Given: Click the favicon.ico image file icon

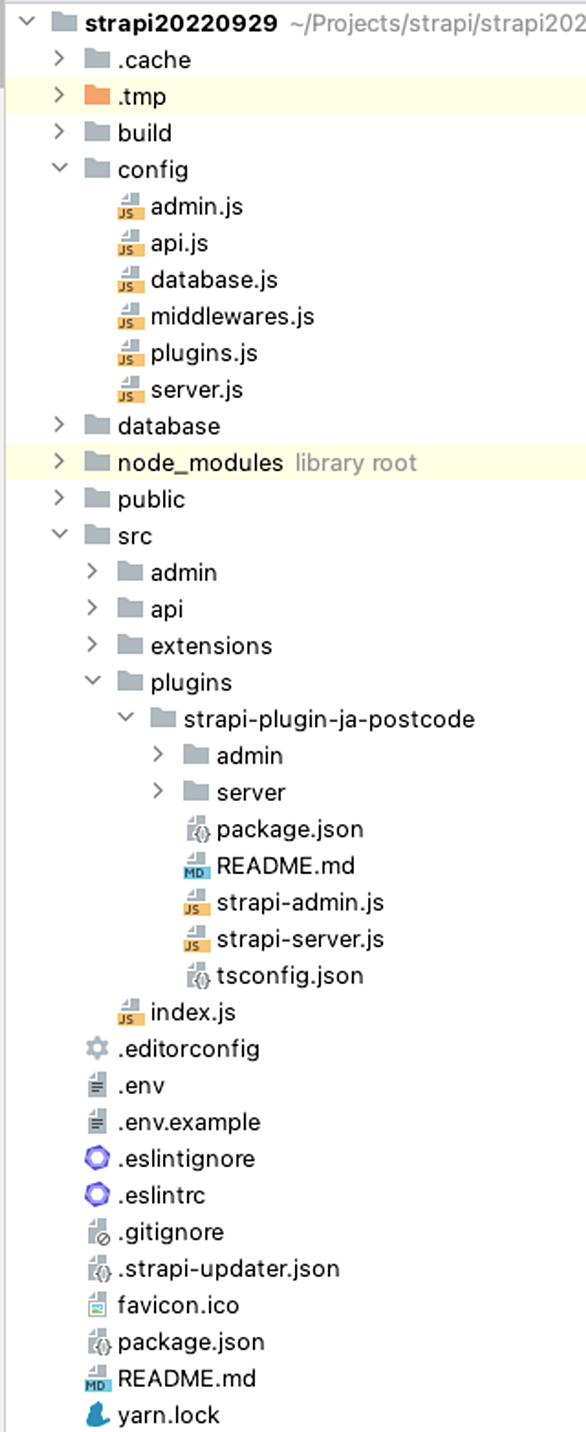Looking at the screenshot, I should coord(97,1305).
